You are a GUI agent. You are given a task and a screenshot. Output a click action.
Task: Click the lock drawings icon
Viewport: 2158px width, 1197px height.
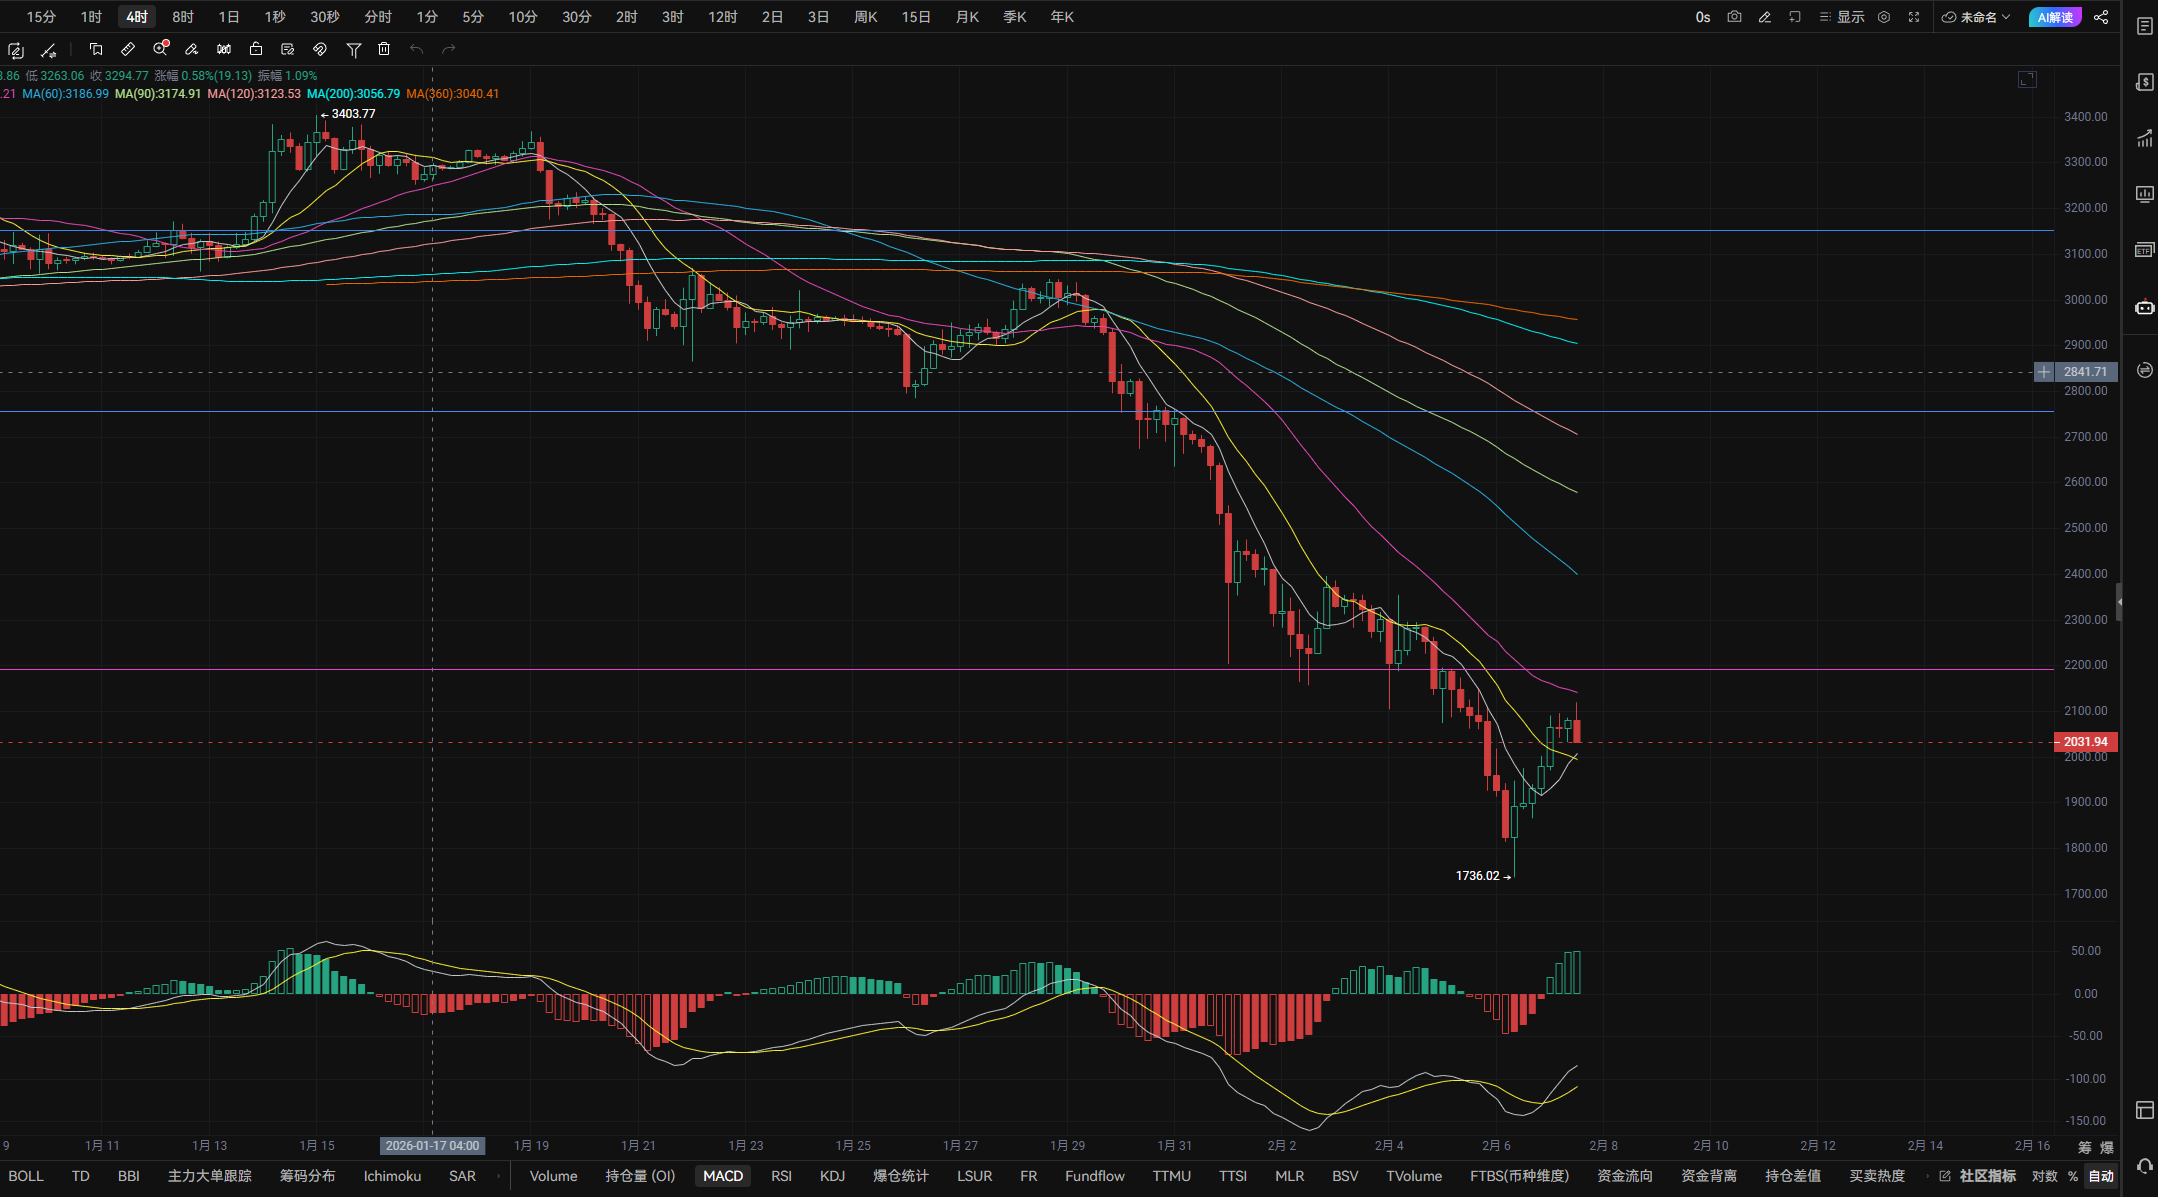[256, 49]
